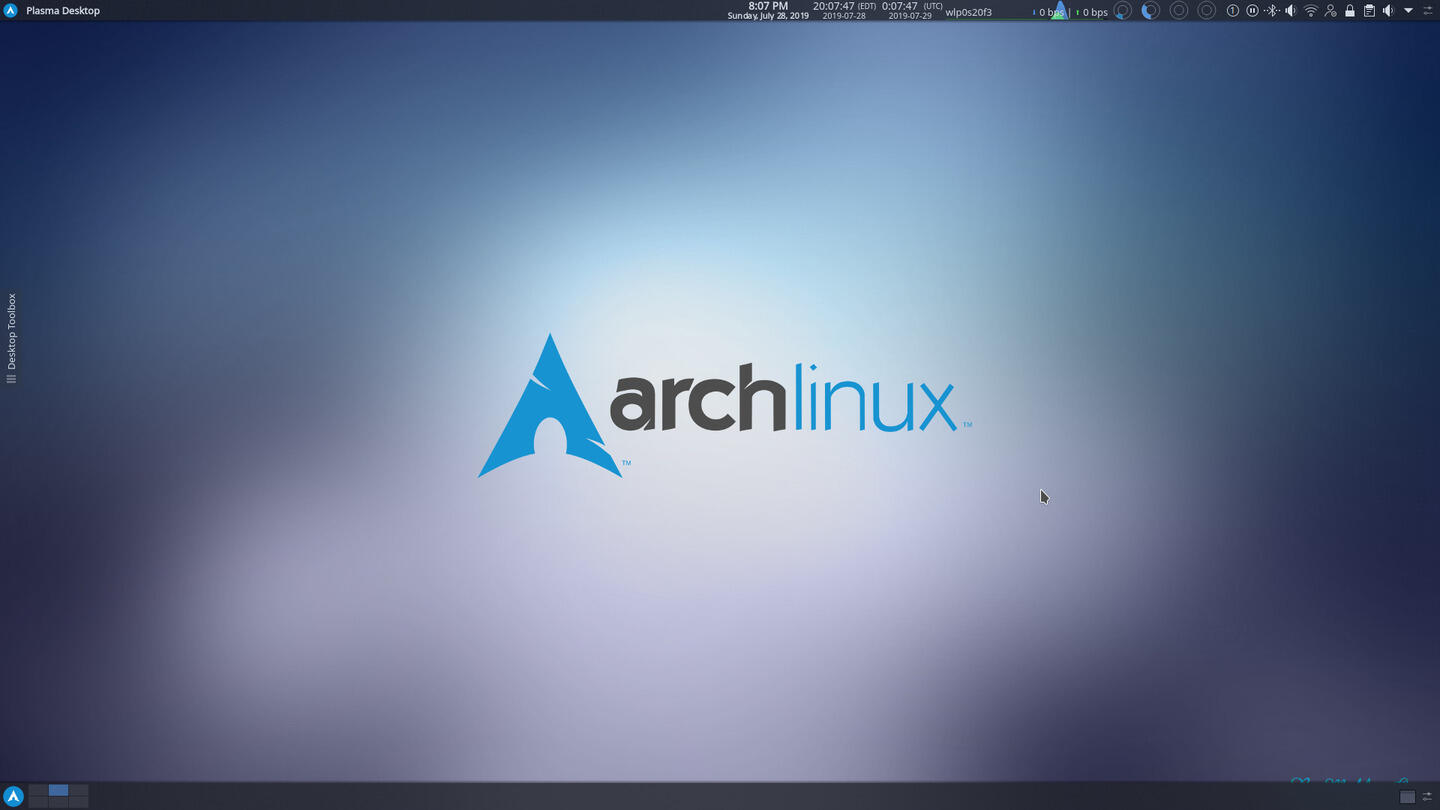Switch to the first virtual desktop in pager

pos(38,790)
